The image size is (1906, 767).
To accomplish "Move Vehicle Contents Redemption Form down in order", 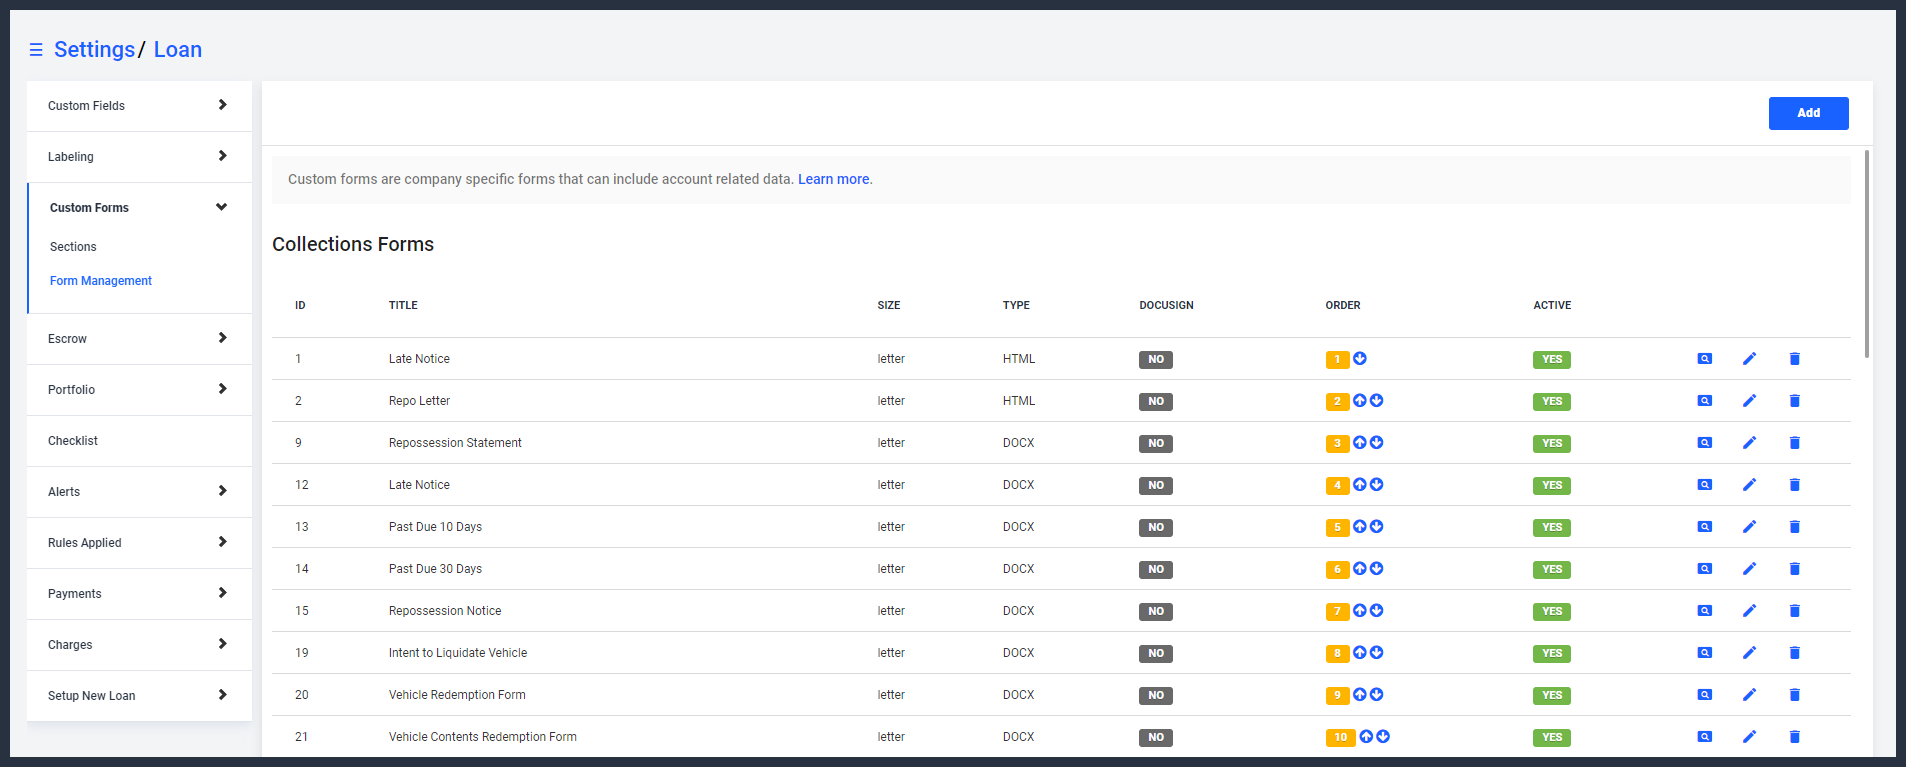I will pyautogui.click(x=1383, y=737).
